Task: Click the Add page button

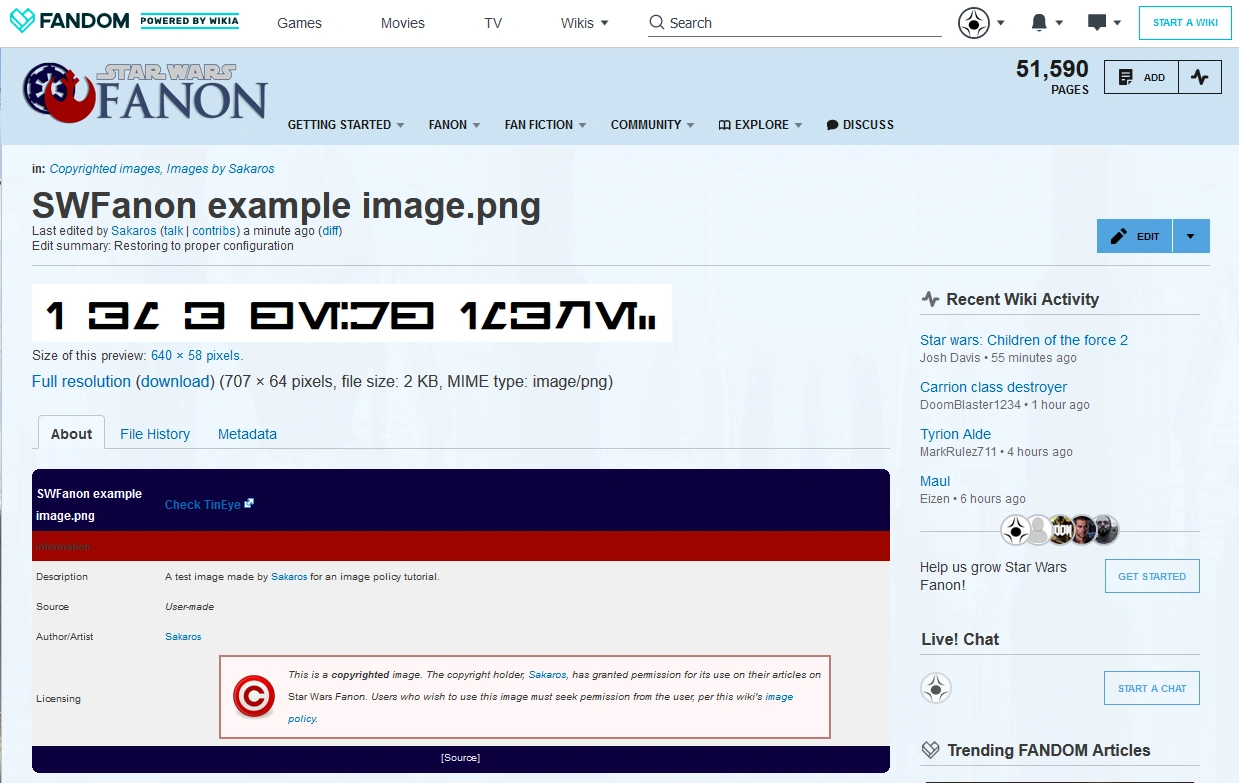Action: (1141, 77)
